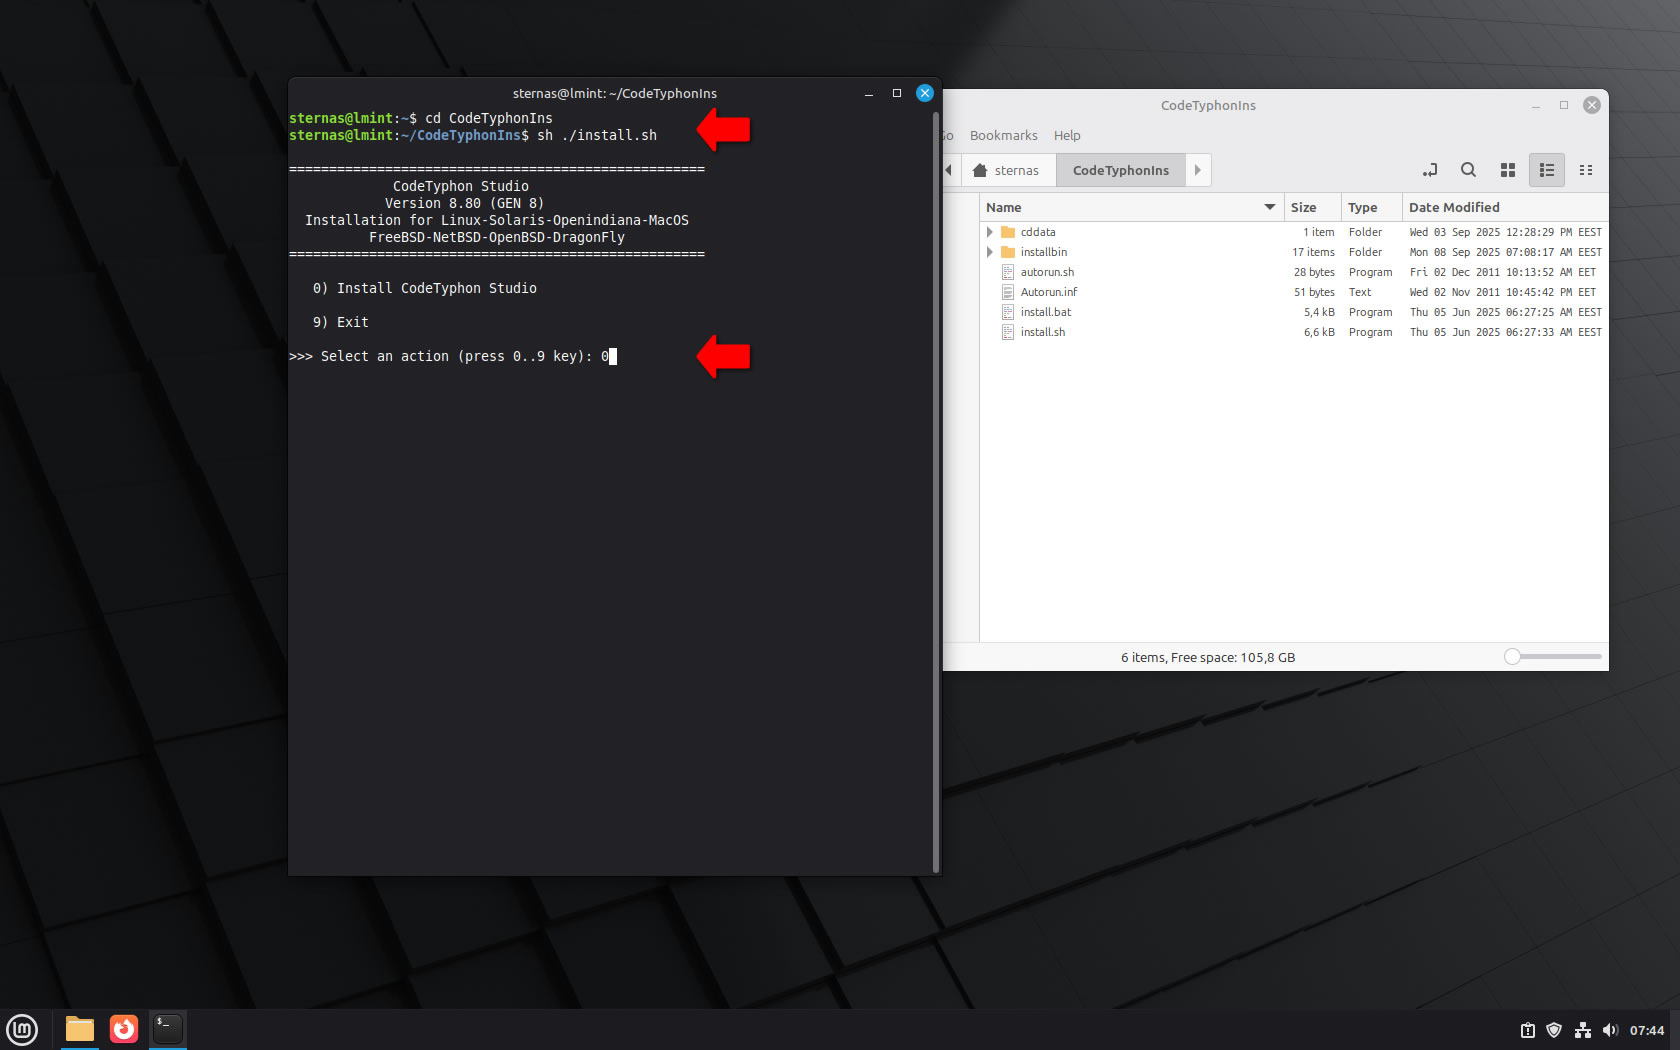Select the CodeTyphonIns path button
1680x1050 pixels.
click(1121, 170)
